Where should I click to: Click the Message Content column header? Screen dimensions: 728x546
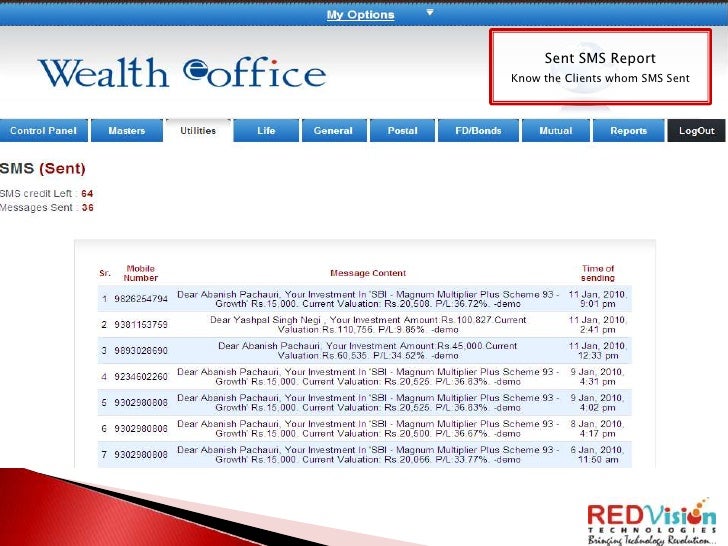[x=368, y=273]
